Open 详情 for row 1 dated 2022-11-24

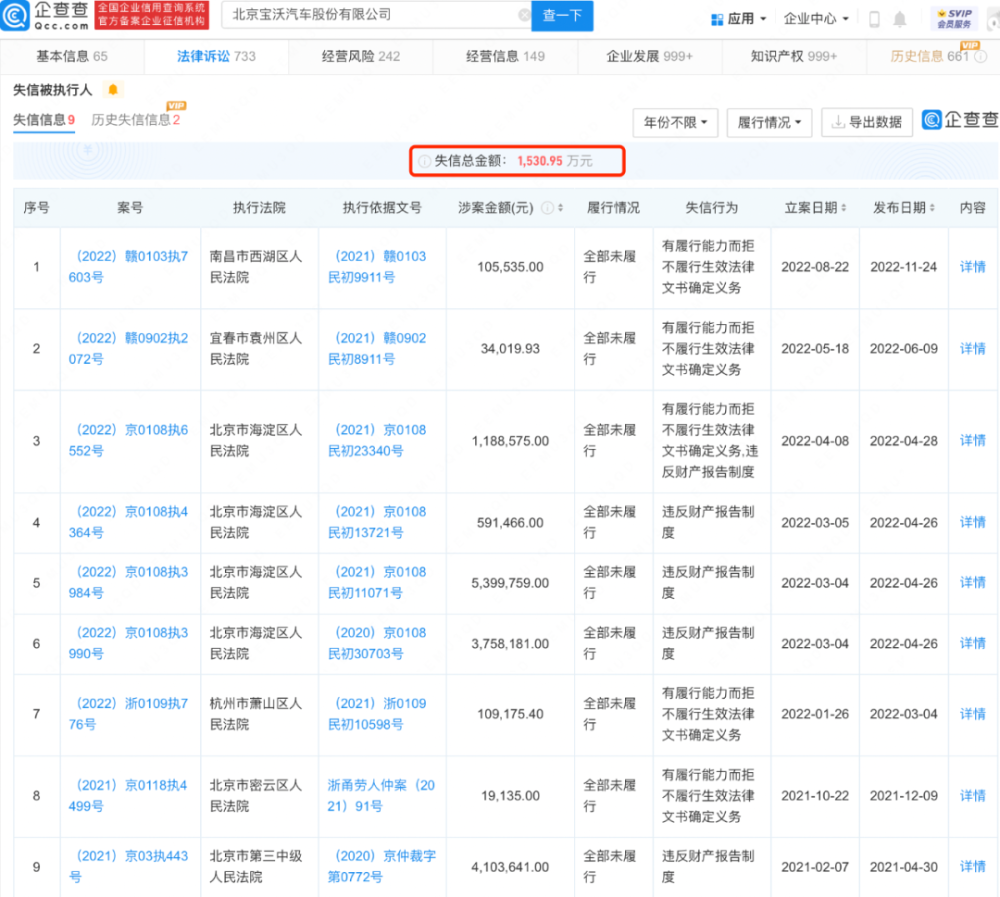tap(973, 267)
